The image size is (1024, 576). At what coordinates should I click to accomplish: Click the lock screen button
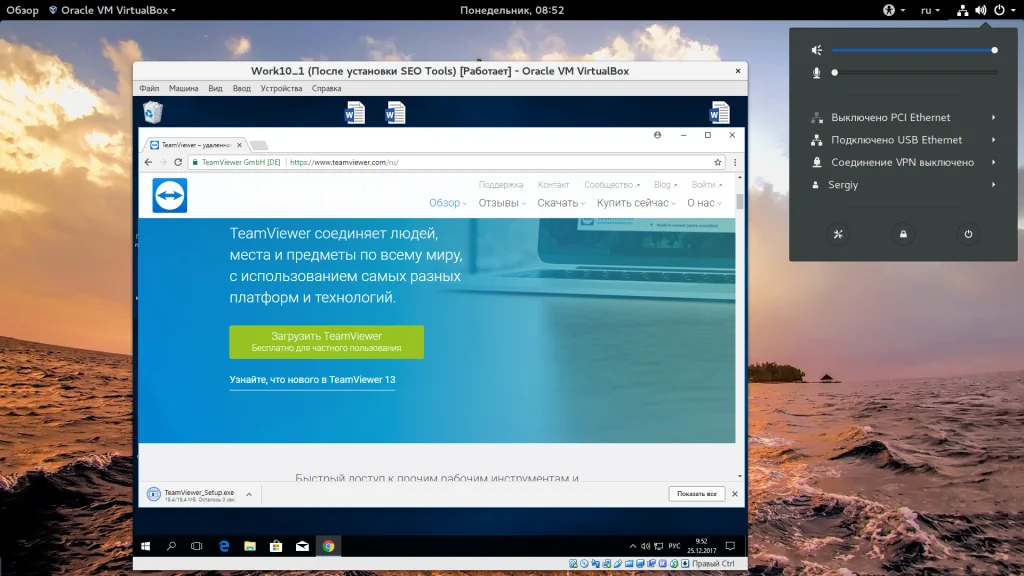click(x=903, y=234)
